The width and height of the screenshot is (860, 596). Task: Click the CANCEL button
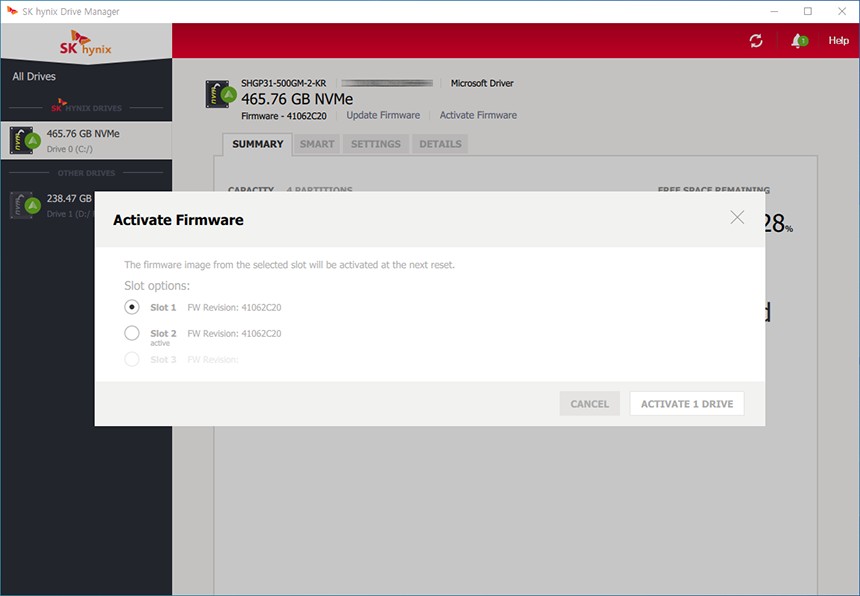[x=590, y=404]
